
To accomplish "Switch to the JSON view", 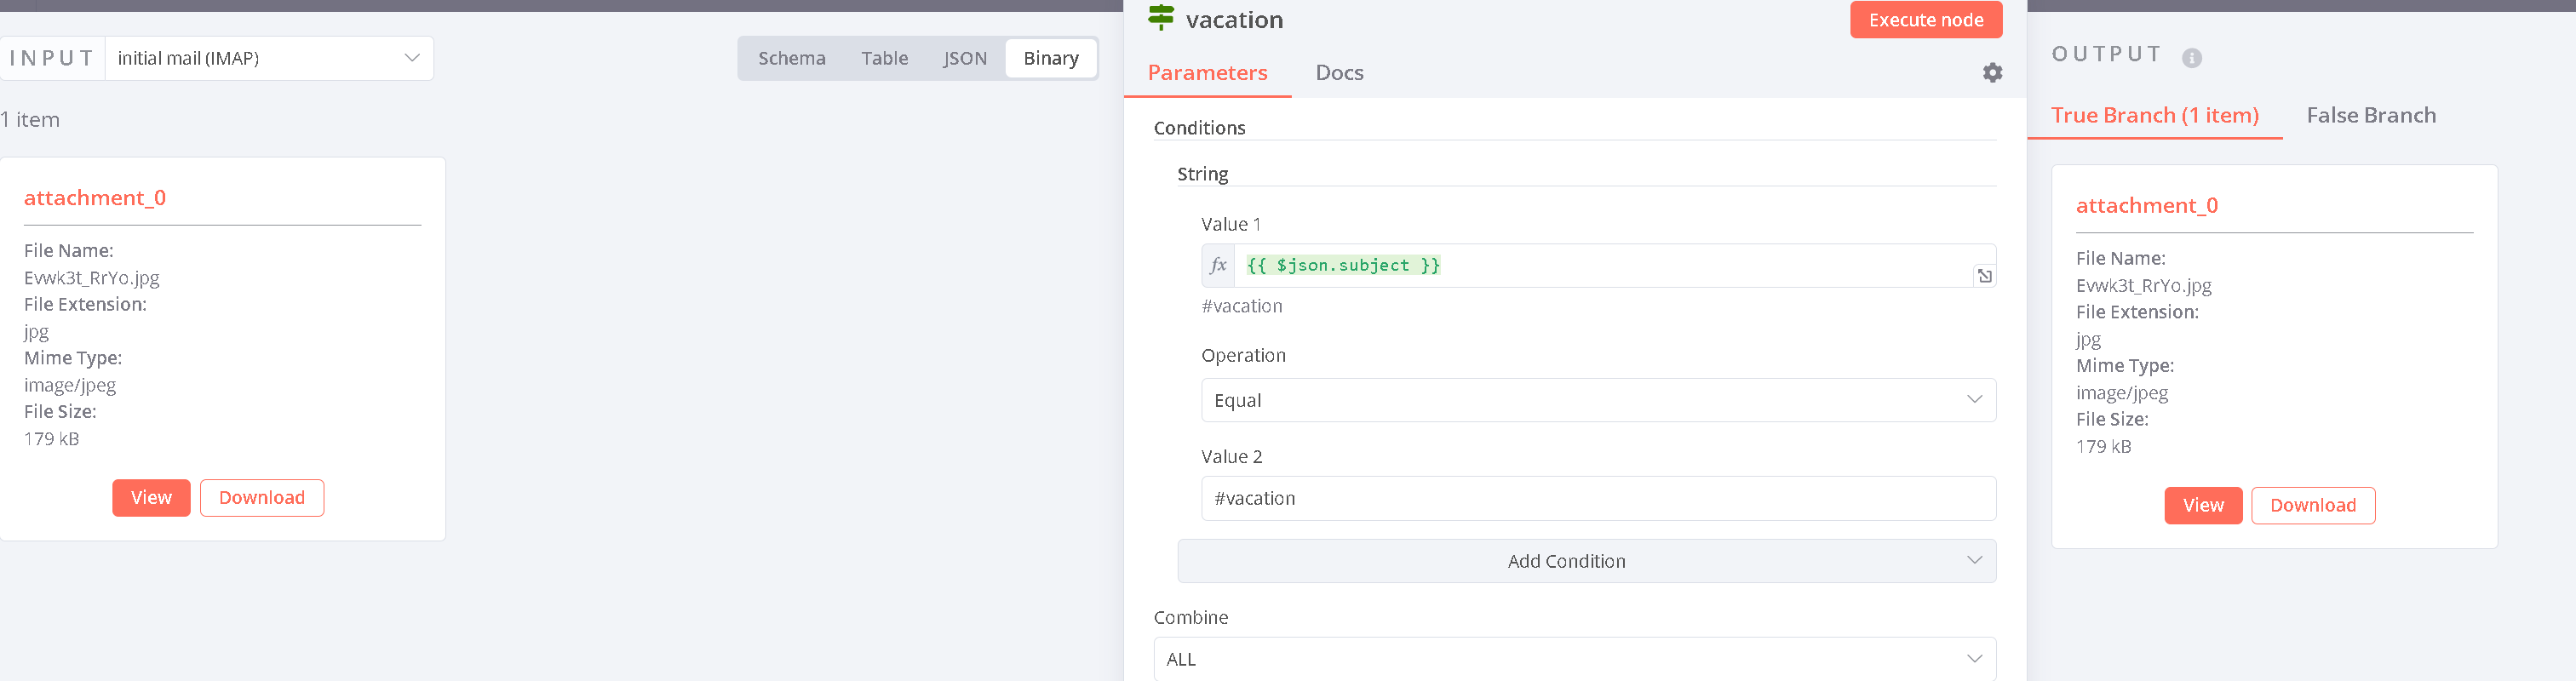I will click(x=964, y=58).
